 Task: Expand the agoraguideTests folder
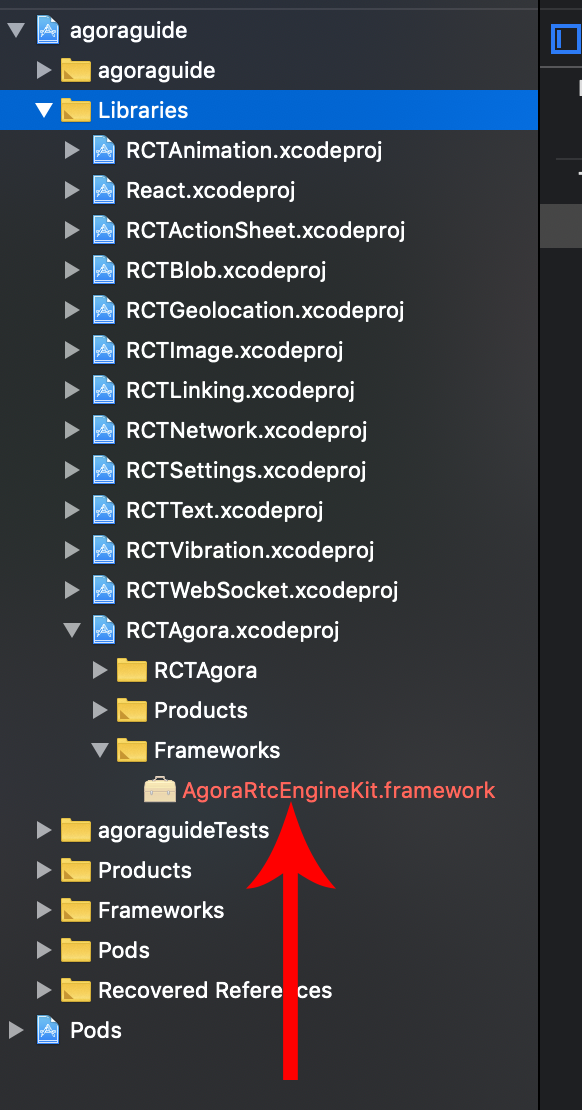44,830
